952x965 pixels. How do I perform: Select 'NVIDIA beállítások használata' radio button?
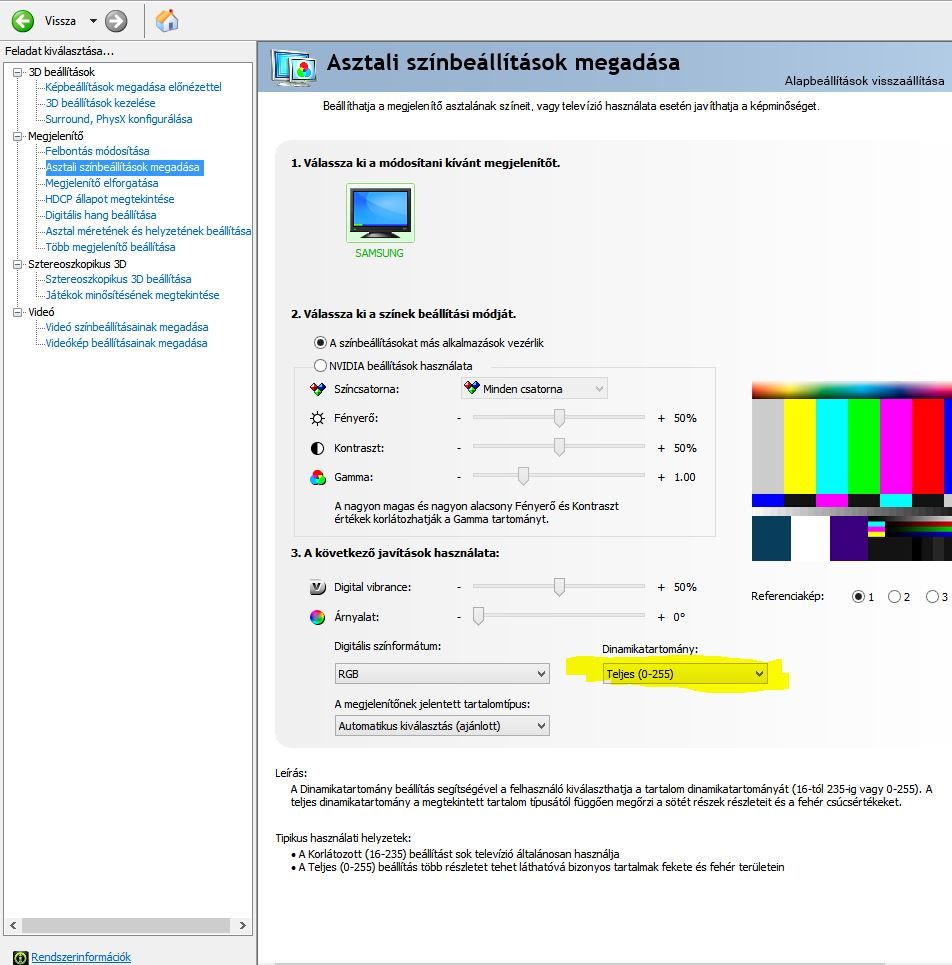pos(320,366)
